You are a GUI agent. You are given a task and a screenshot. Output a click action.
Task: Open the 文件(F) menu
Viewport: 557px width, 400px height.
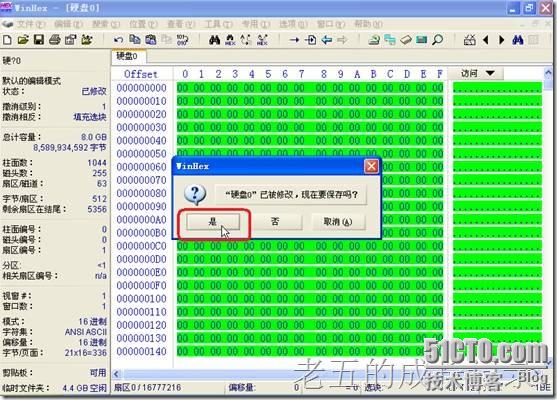click(x=31, y=24)
